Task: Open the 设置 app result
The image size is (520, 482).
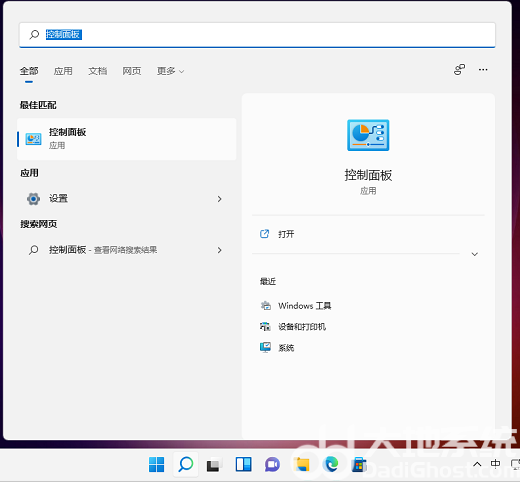Action: [x=127, y=199]
